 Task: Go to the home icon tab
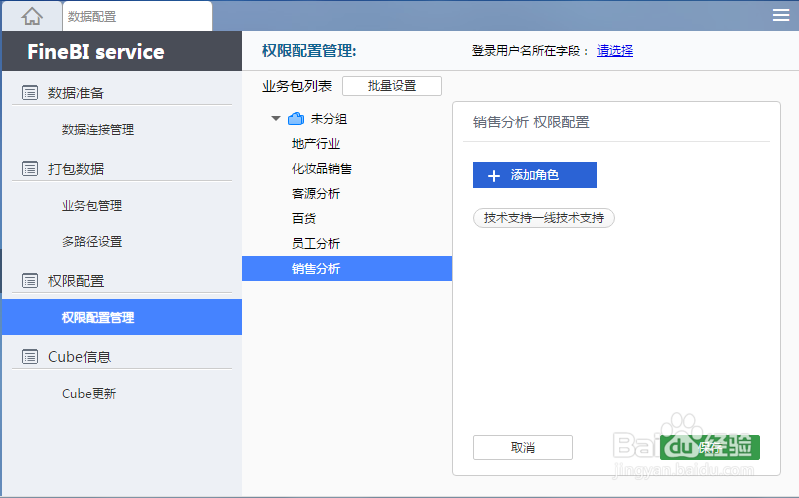point(32,16)
